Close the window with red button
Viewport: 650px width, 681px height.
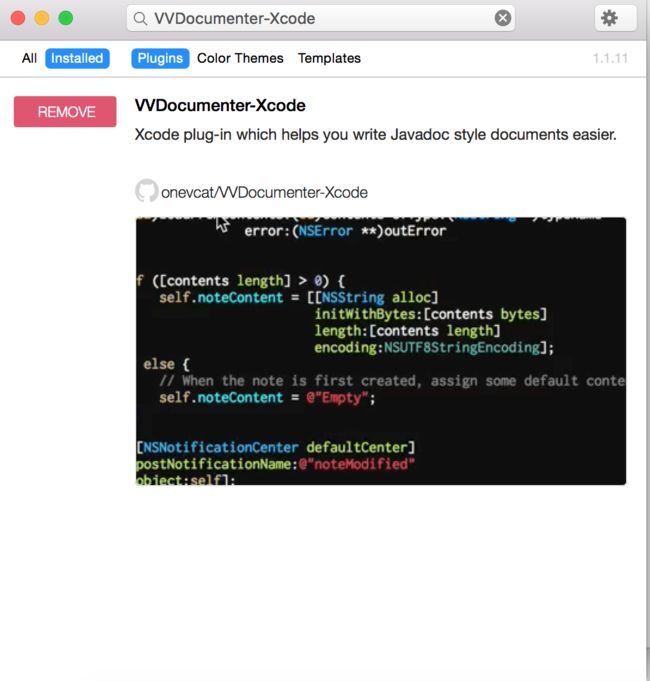pos(18,18)
